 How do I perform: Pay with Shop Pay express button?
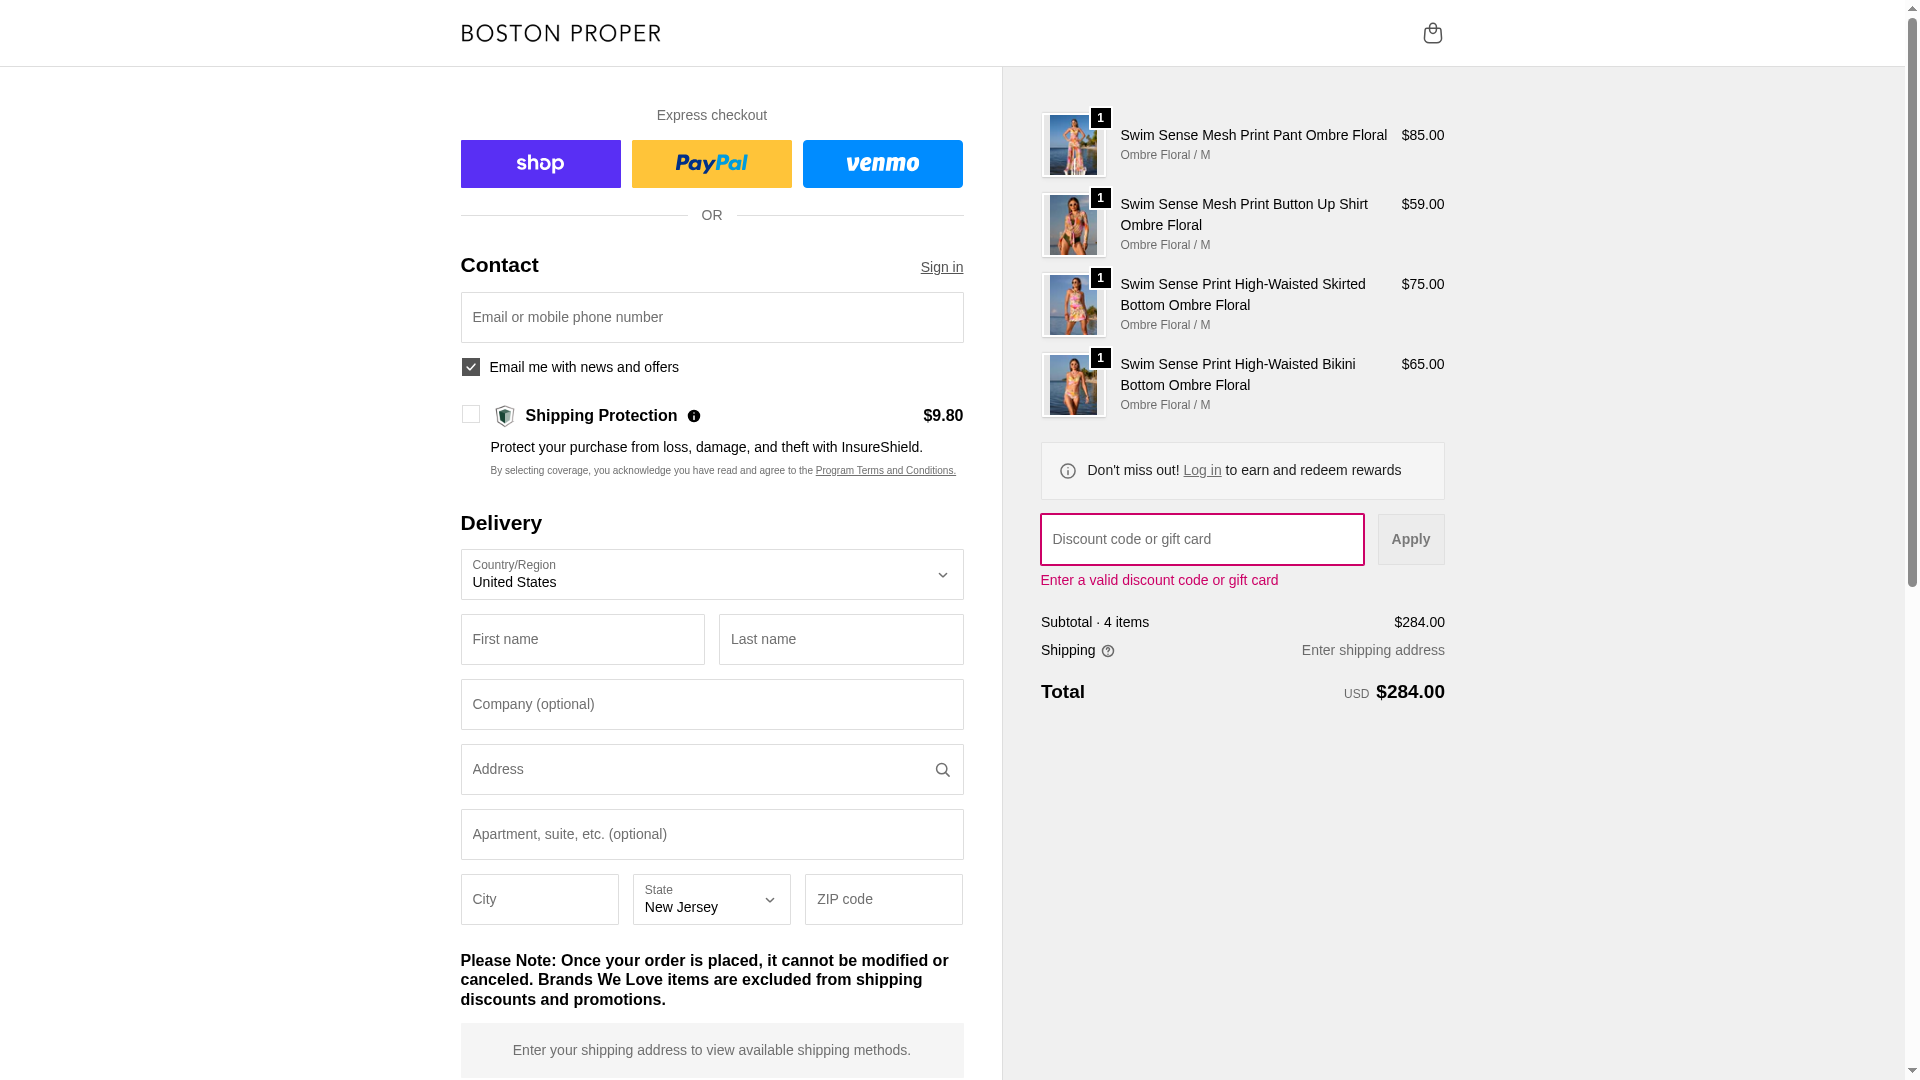pyautogui.click(x=540, y=164)
